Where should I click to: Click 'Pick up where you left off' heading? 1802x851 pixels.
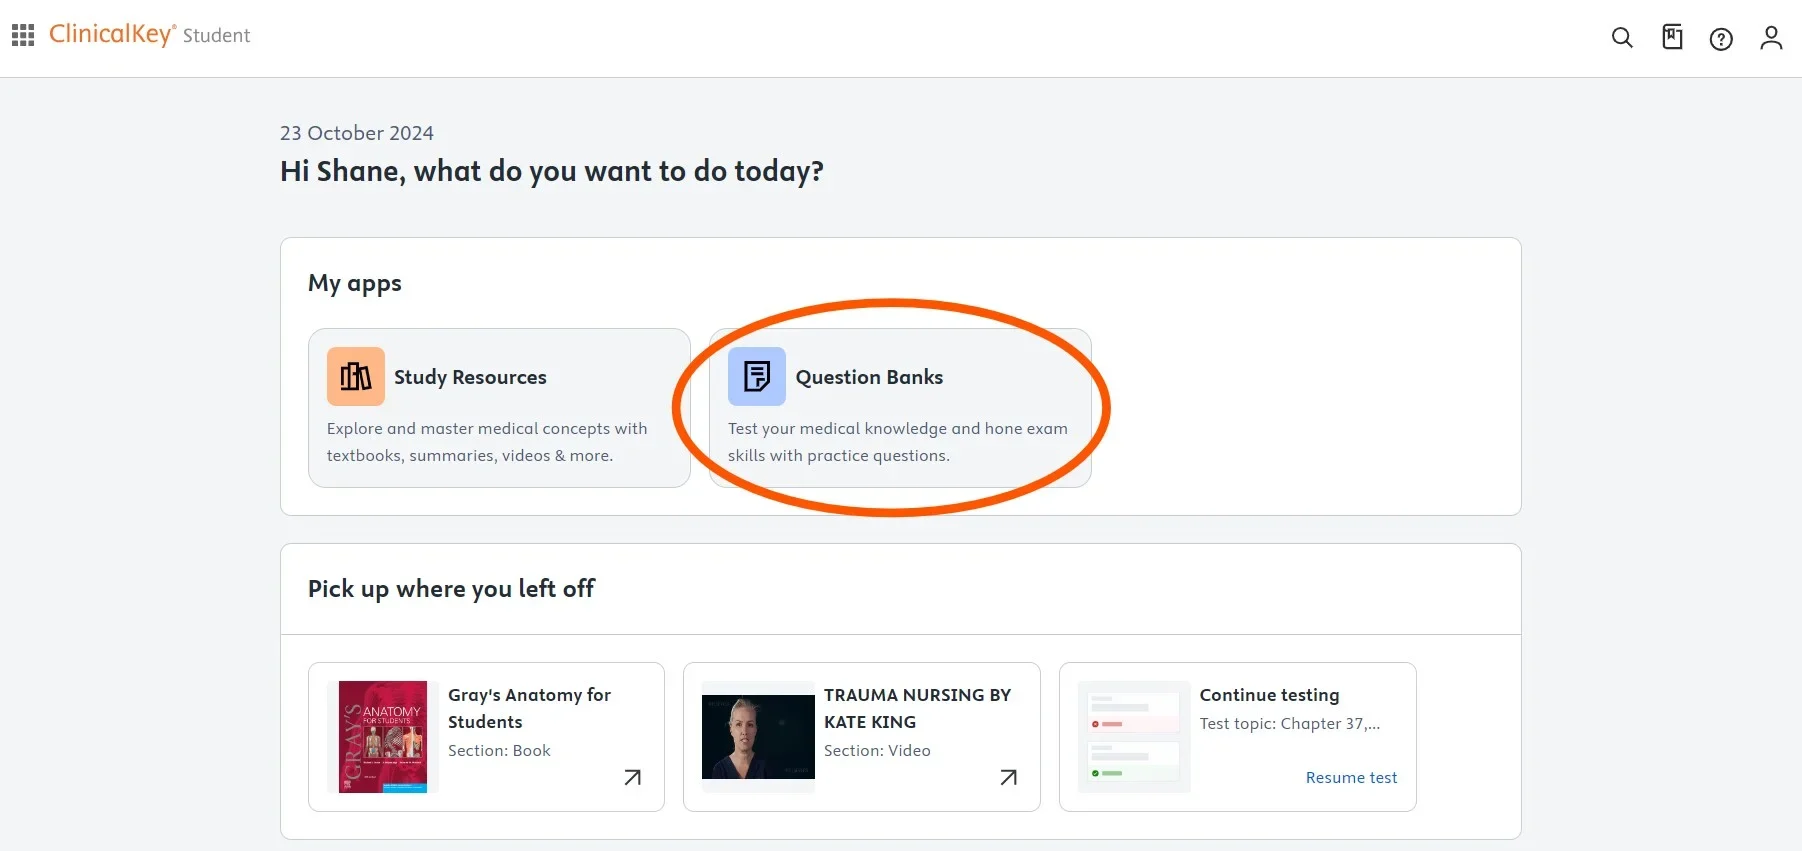coord(451,589)
